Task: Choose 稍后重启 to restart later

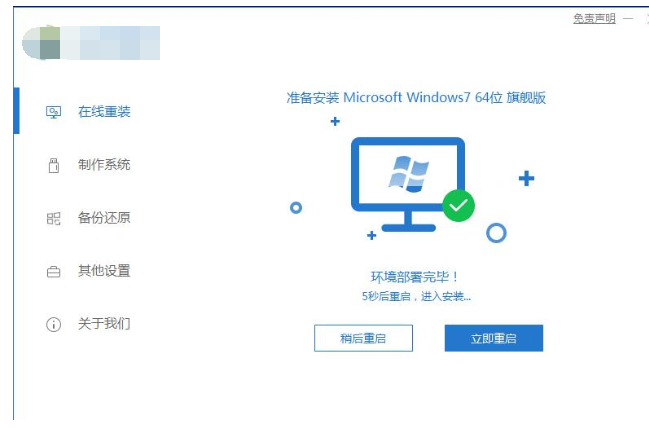Action: click(x=363, y=338)
